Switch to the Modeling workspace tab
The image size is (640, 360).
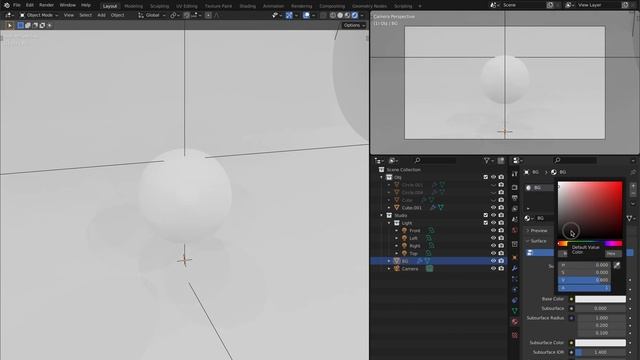pos(133,6)
